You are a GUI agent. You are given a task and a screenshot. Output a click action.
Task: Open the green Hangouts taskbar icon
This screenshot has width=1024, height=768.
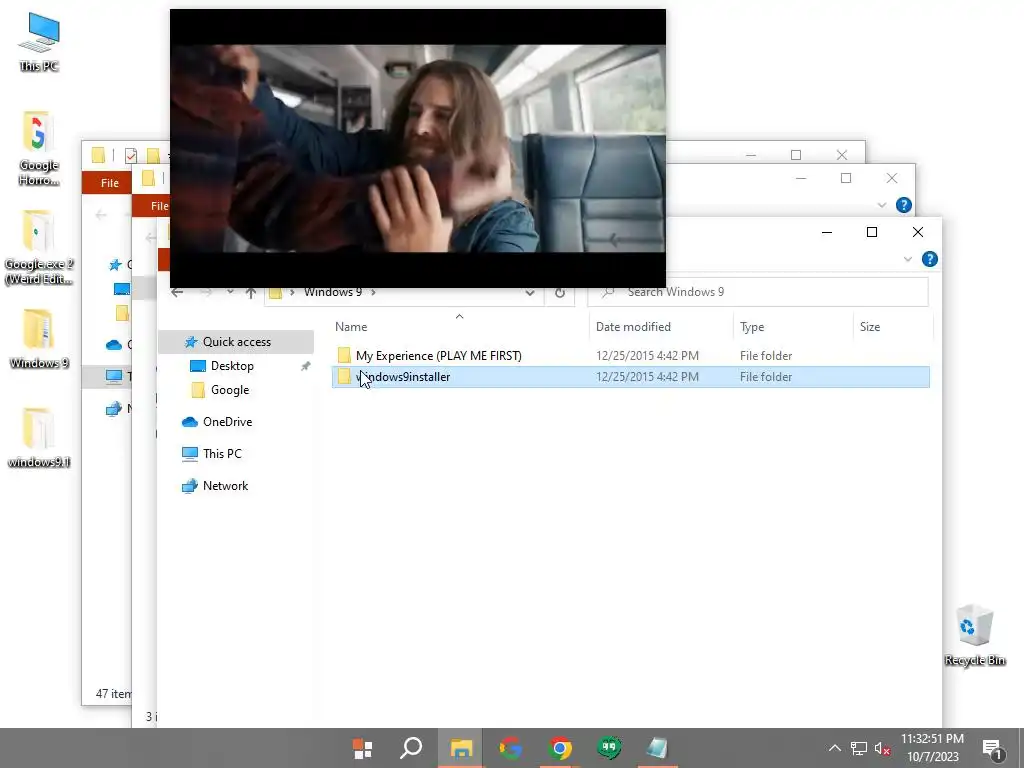pos(609,748)
